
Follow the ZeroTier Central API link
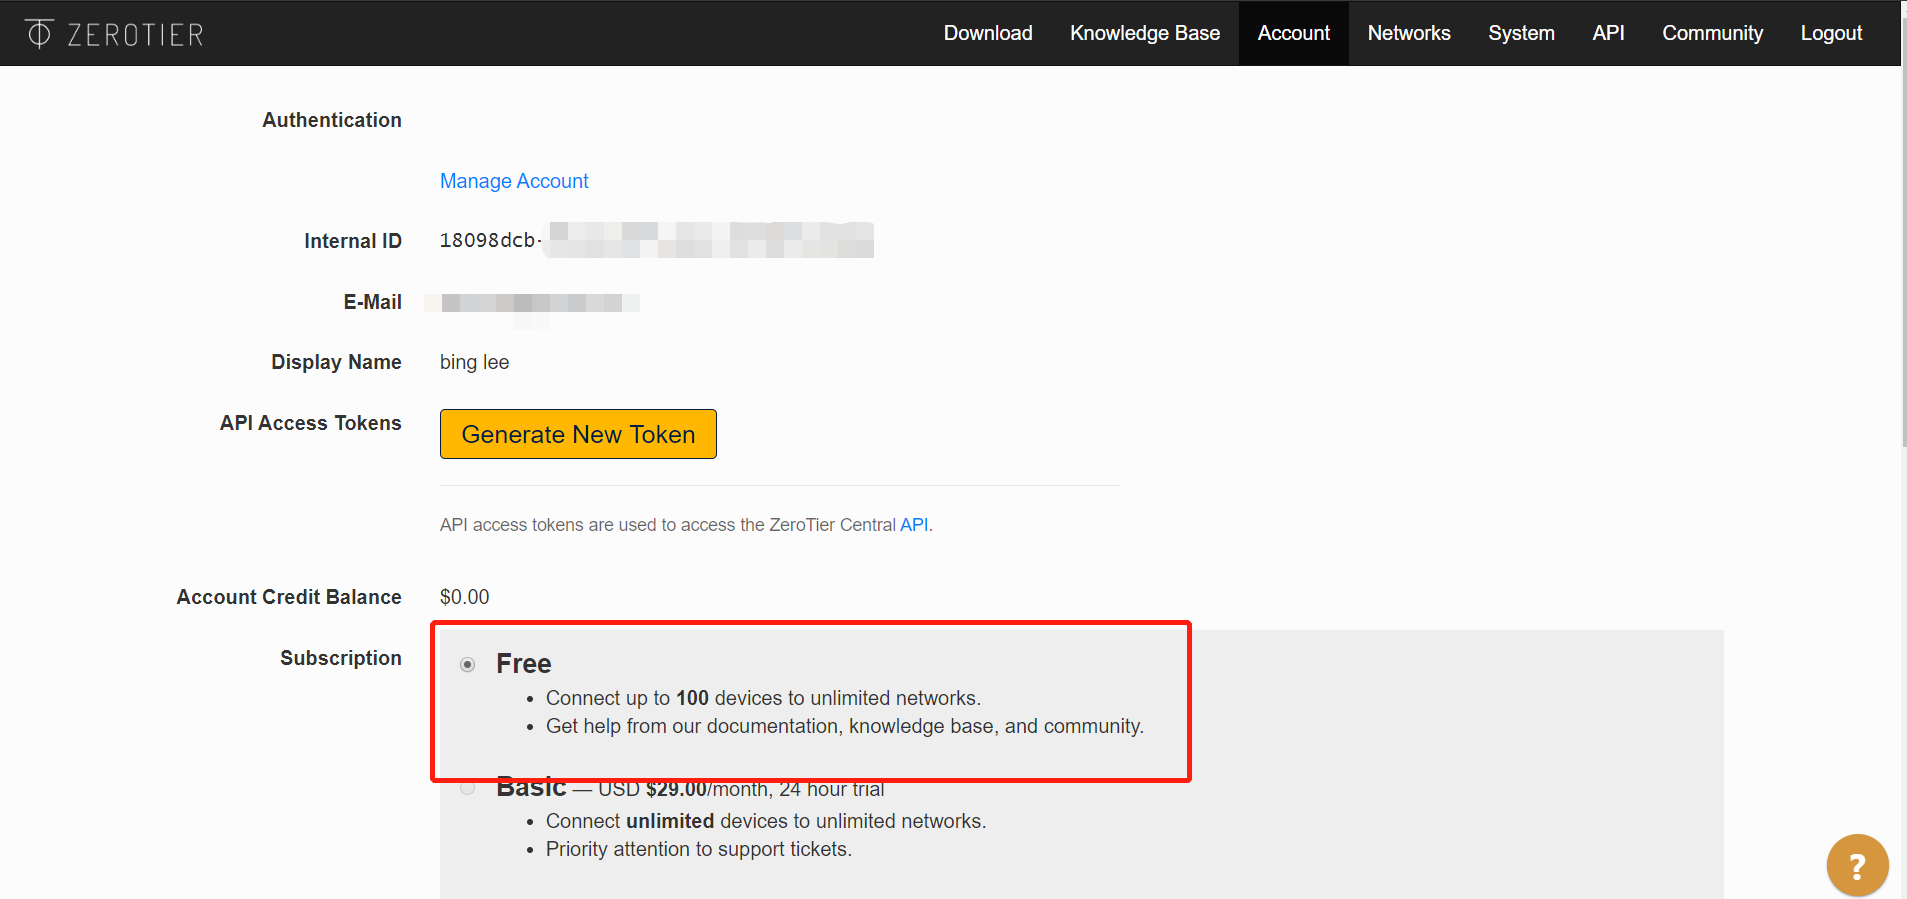914,525
